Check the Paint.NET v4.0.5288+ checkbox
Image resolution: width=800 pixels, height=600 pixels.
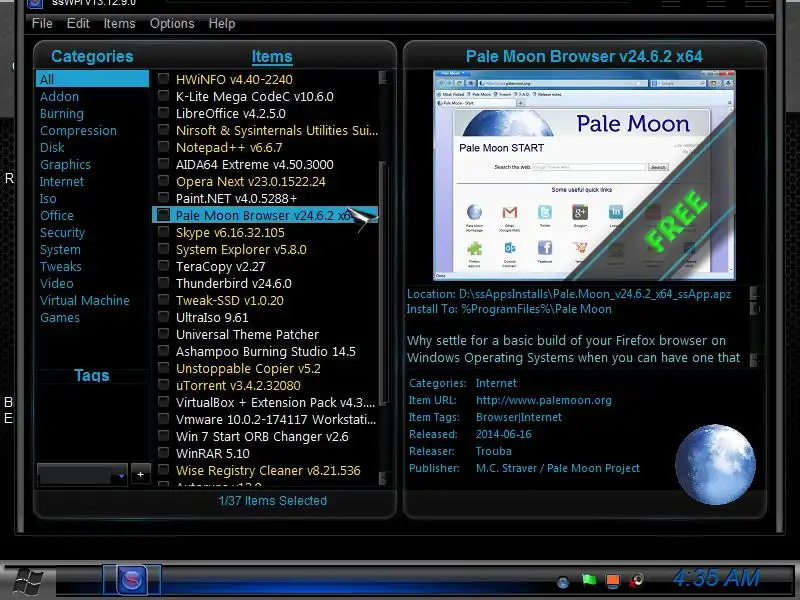(163, 197)
